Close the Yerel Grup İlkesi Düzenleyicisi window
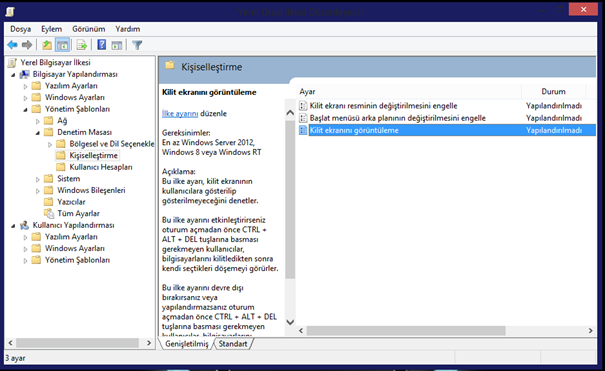The image size is (605, 371). 583,9
